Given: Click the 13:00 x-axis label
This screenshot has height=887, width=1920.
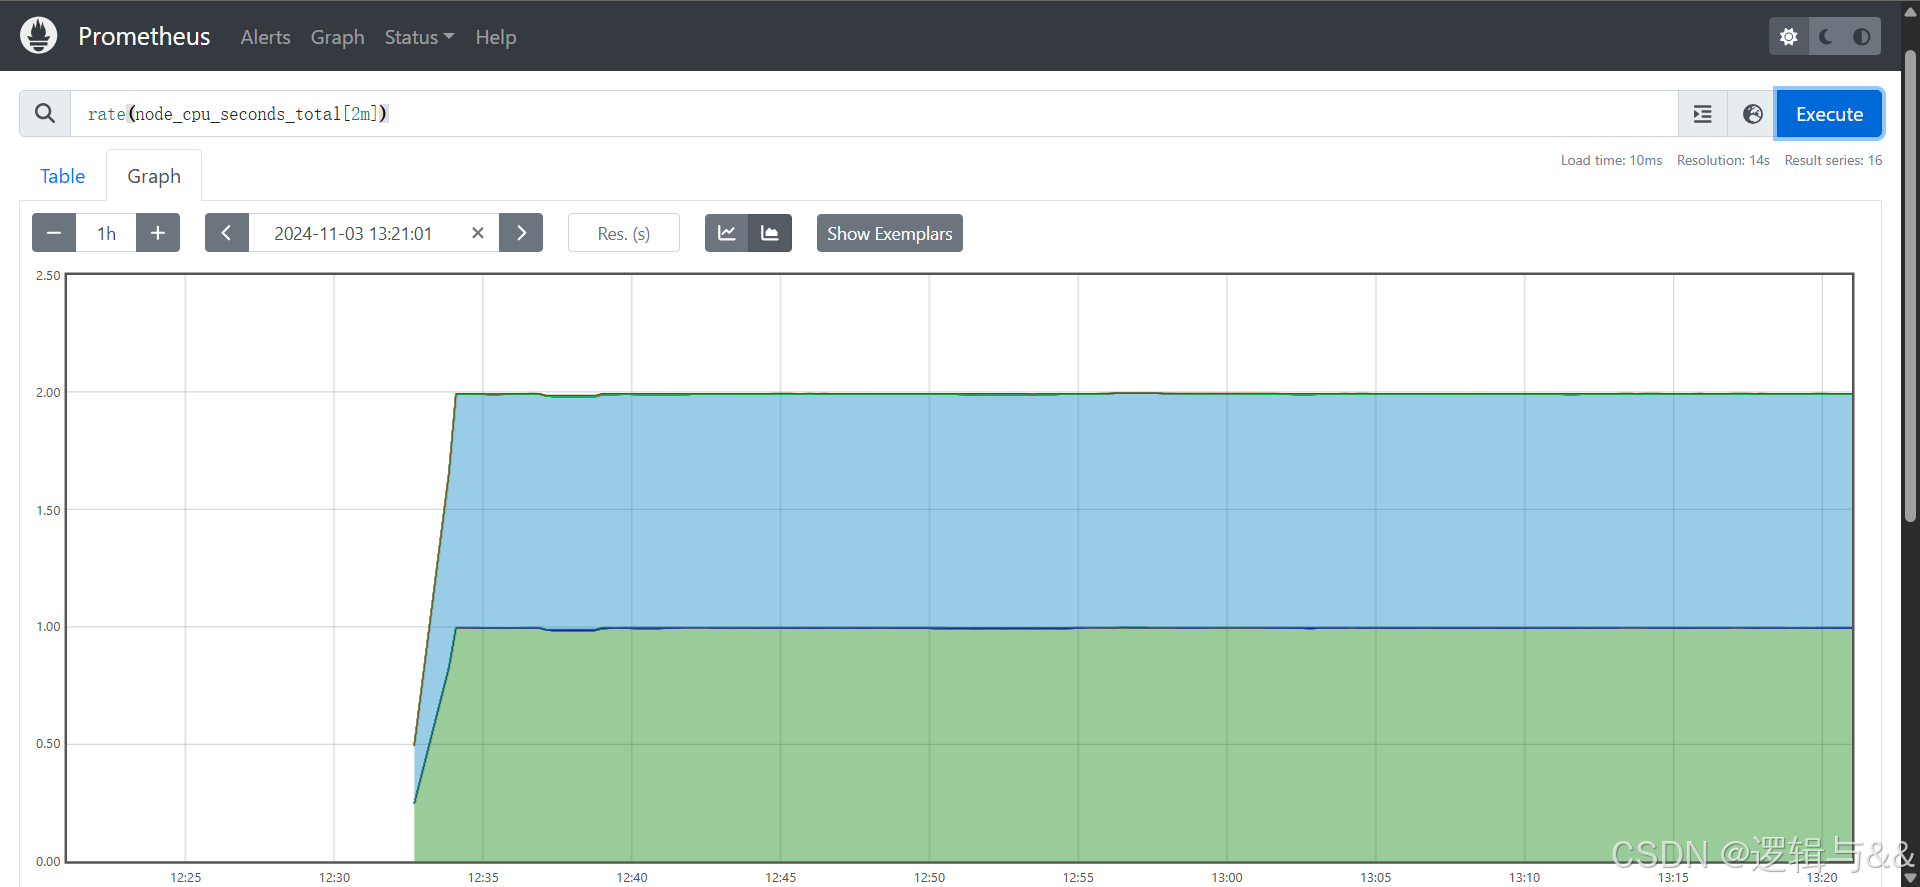Looking at the screenshot, I should (x=1227, y=877).
